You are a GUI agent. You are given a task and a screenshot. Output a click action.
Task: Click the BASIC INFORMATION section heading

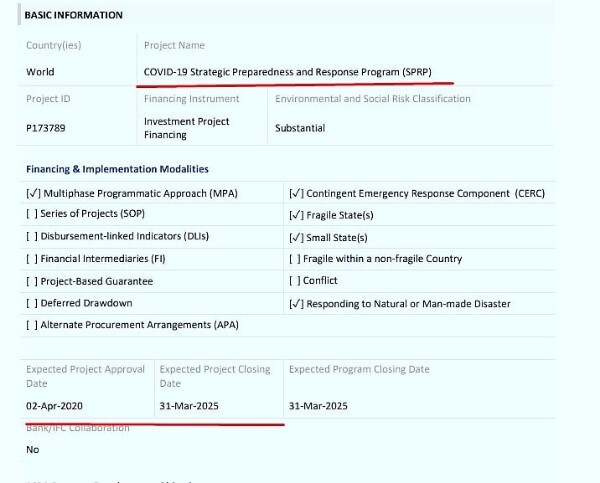point(73,15)
